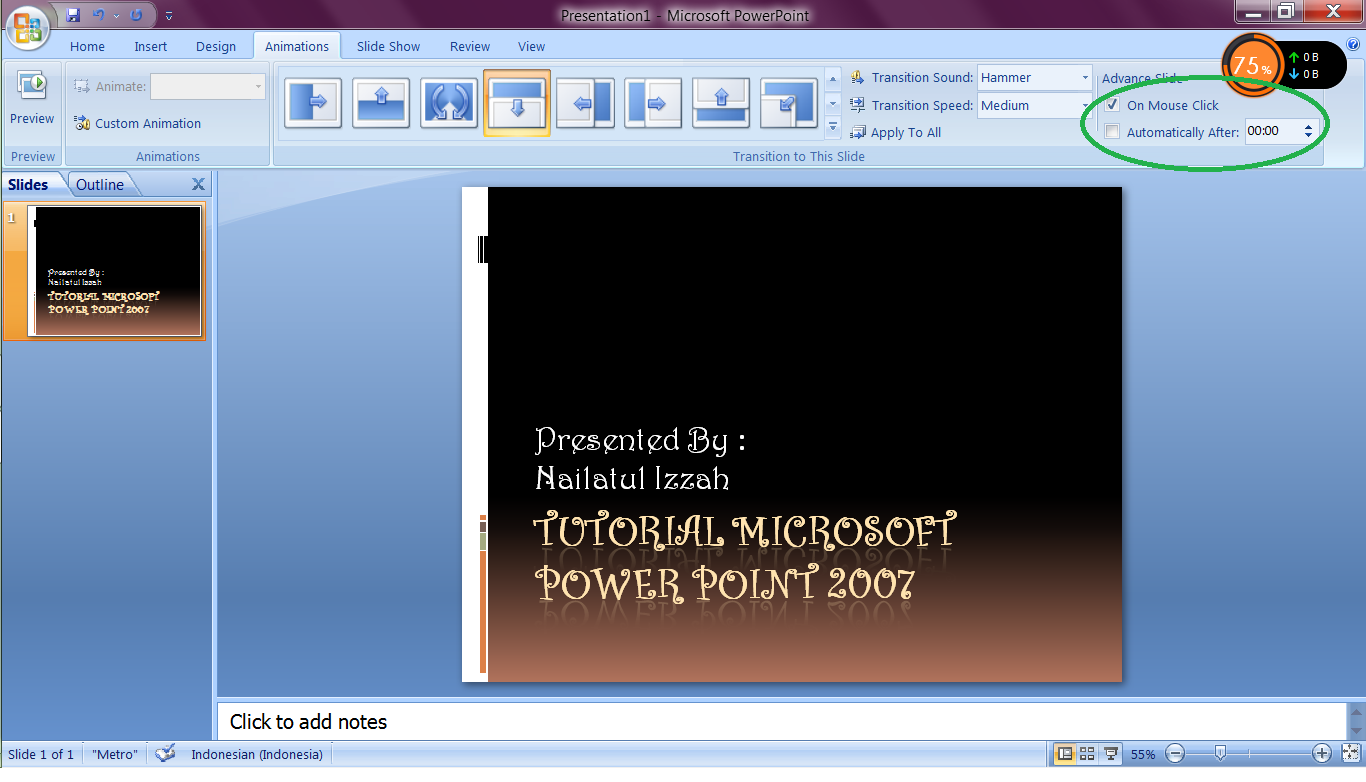Click the Preview slide icon in the ribbon

click(32, 86)
